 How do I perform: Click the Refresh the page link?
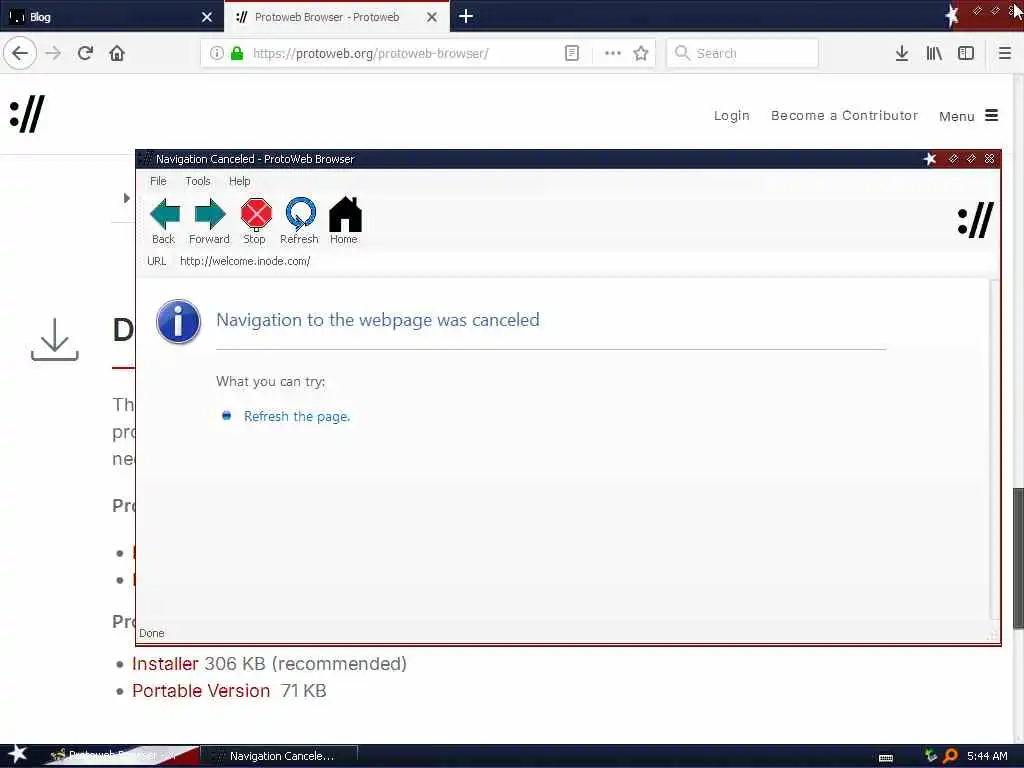pos(296,416)
